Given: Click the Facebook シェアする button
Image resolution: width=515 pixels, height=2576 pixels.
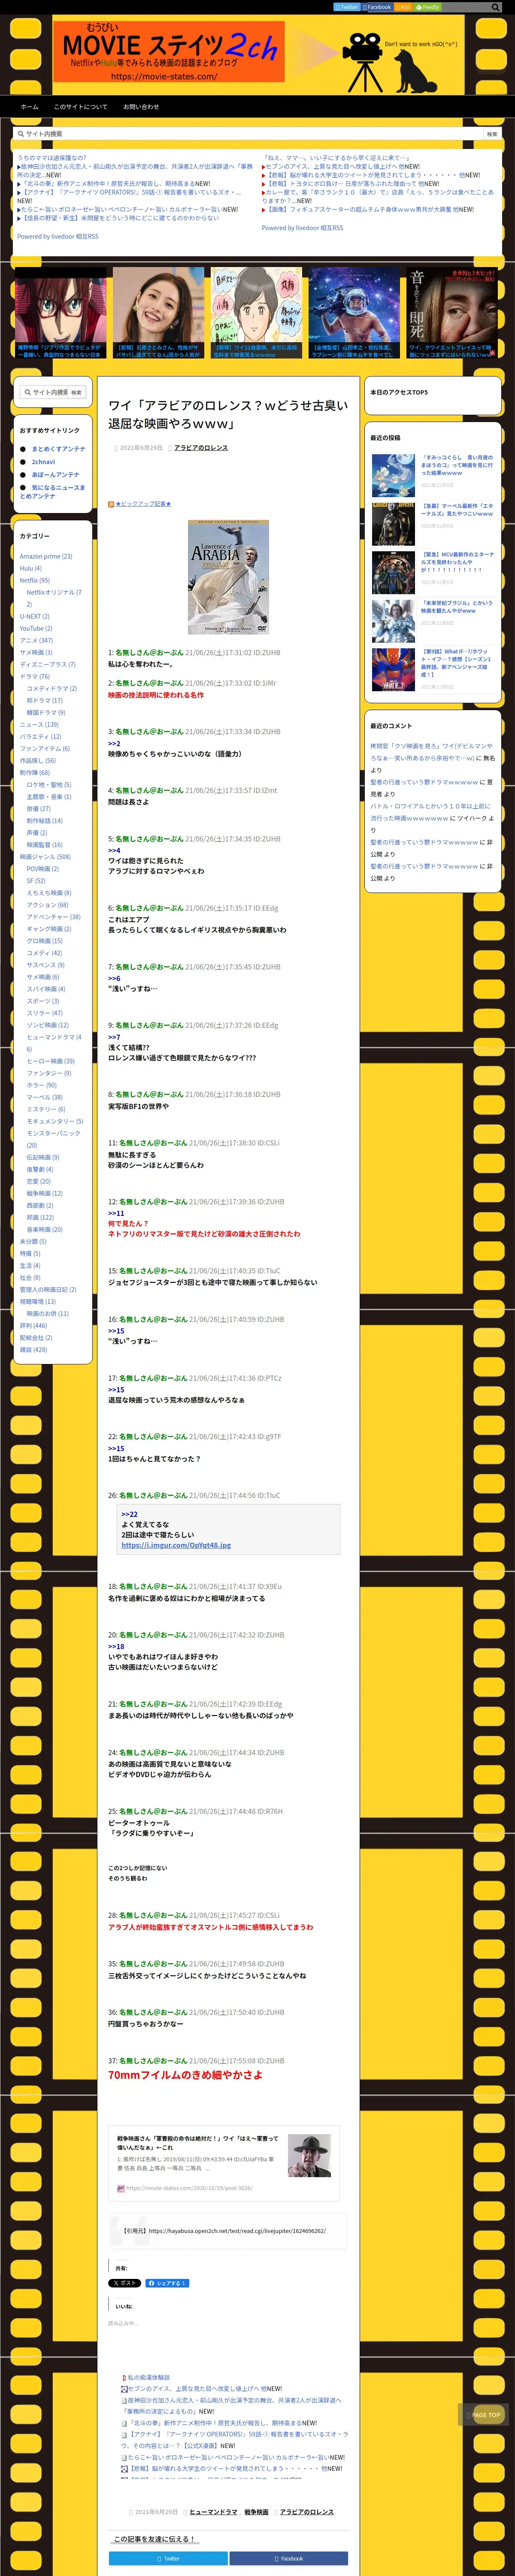Looking at the screenshot, I should click(x=167, y=2284).
